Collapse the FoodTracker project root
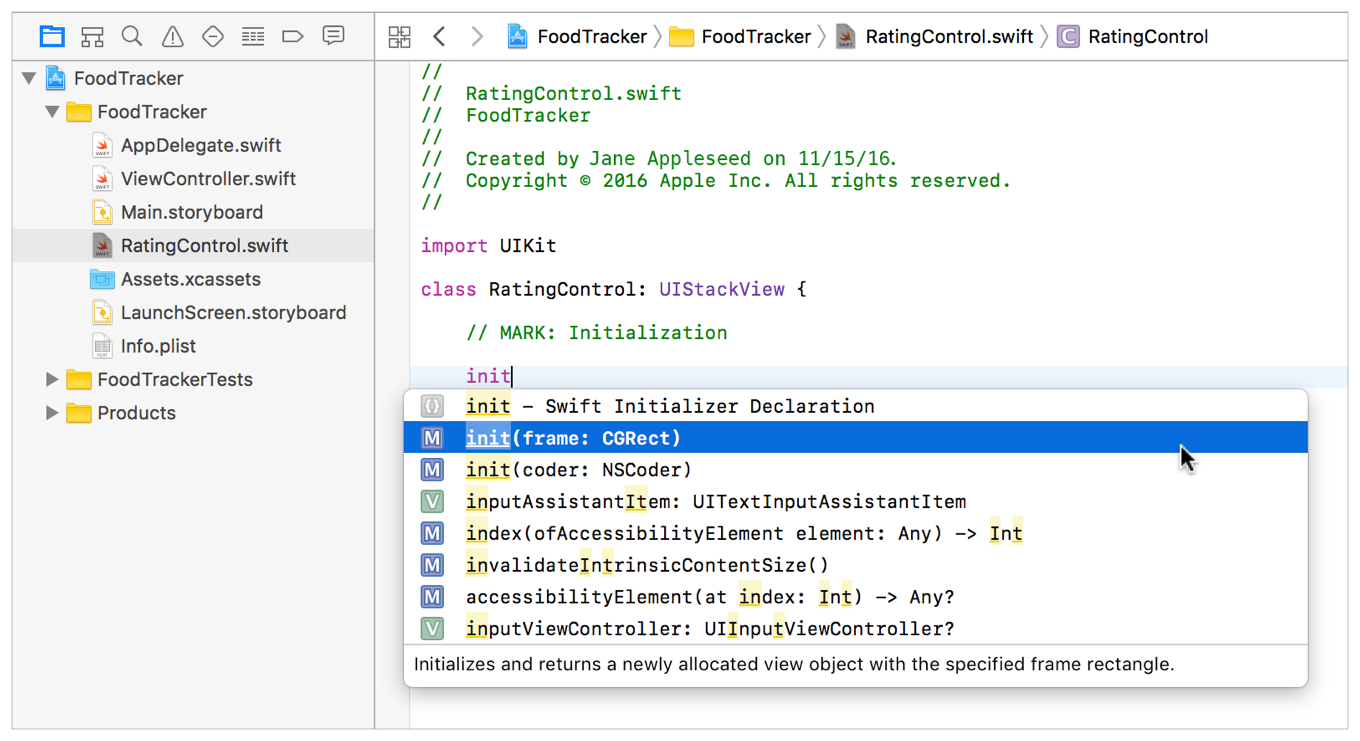 pos(29,78)
